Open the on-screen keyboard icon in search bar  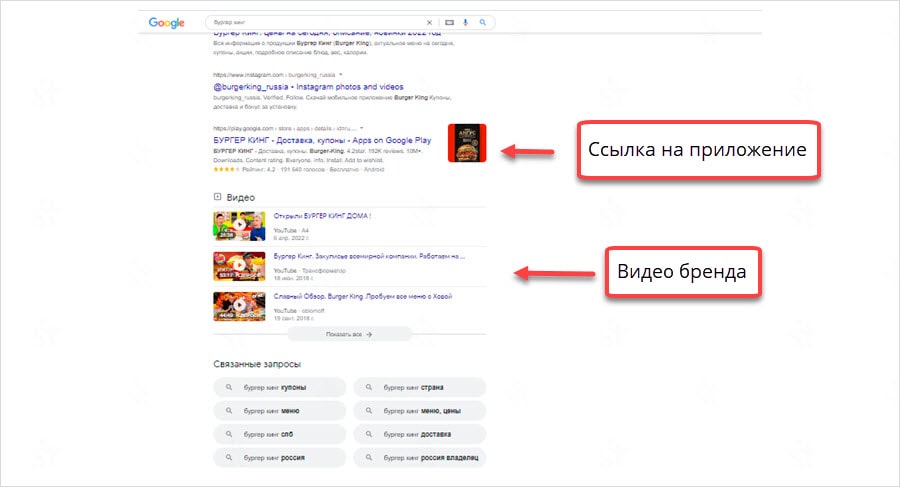(x=449, y=22)
